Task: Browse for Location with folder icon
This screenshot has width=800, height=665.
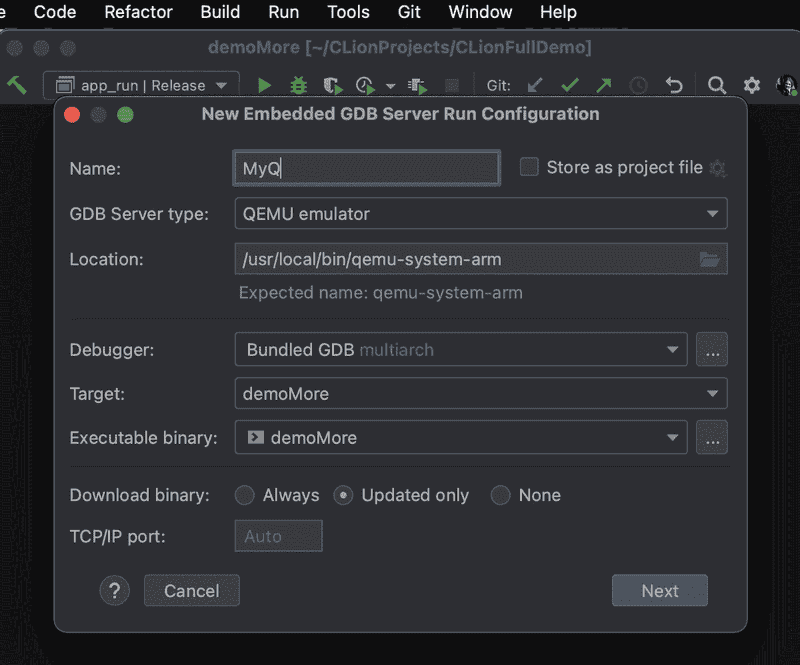Action: 710,259
